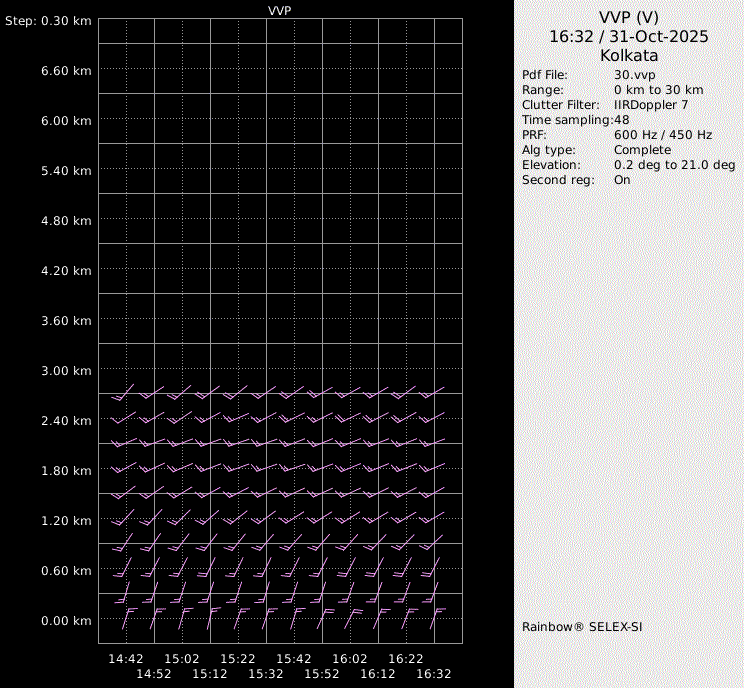The height and width of the screenshot is (688, 744).
Task: Select the 6.60 km height label
Action: tap(67, 71)
